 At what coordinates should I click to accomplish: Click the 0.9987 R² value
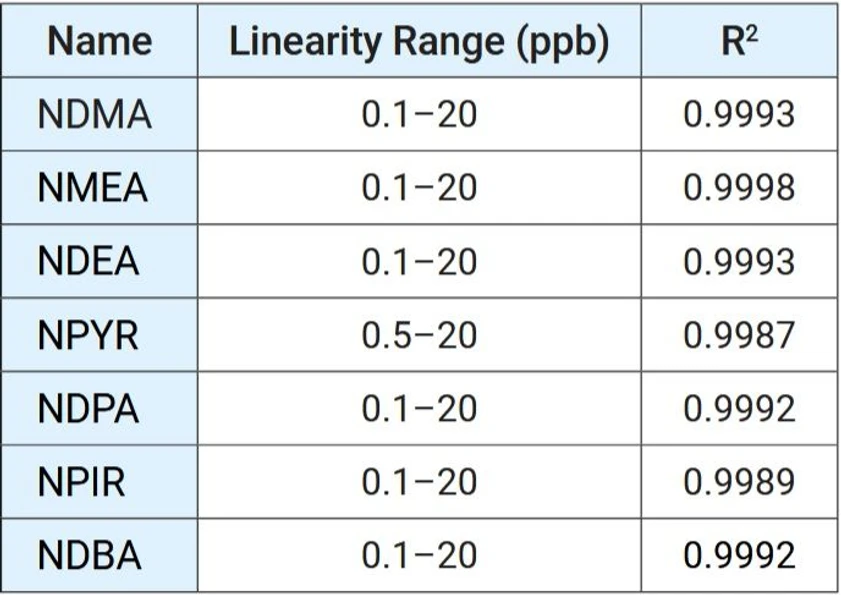click(740, 335)
